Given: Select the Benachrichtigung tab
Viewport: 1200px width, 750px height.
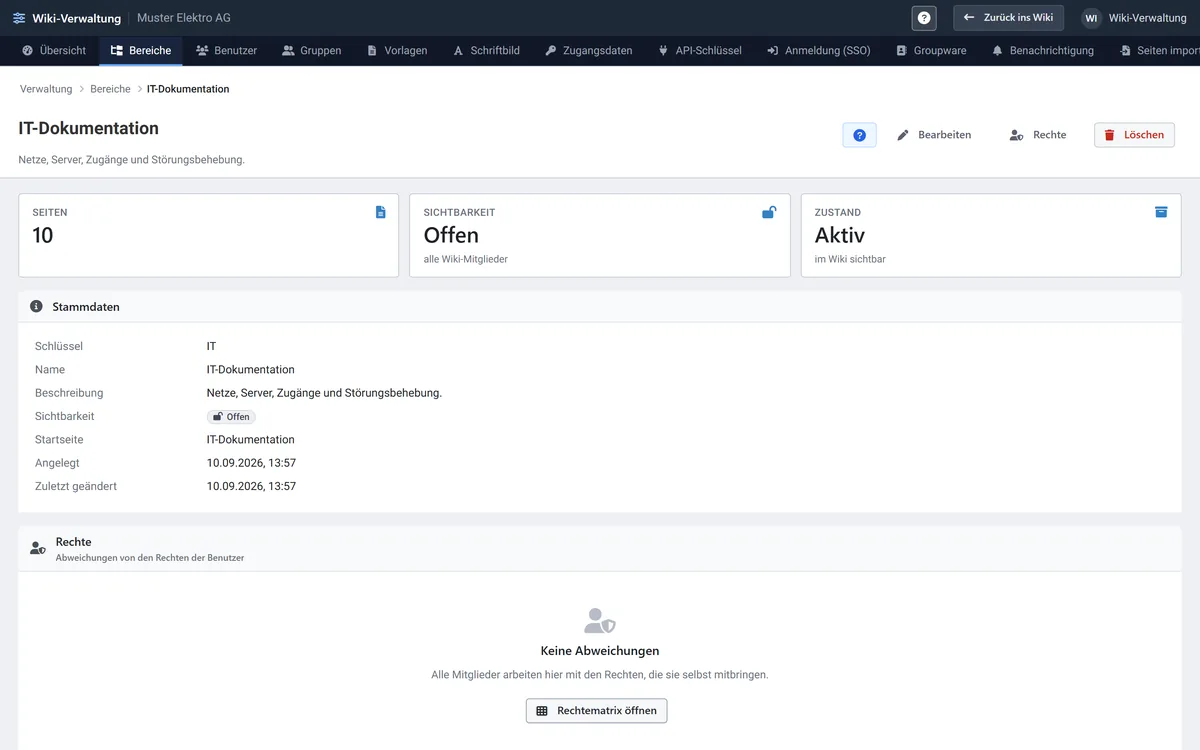Looking at the screenshot, I should [x=1043, y=50].
